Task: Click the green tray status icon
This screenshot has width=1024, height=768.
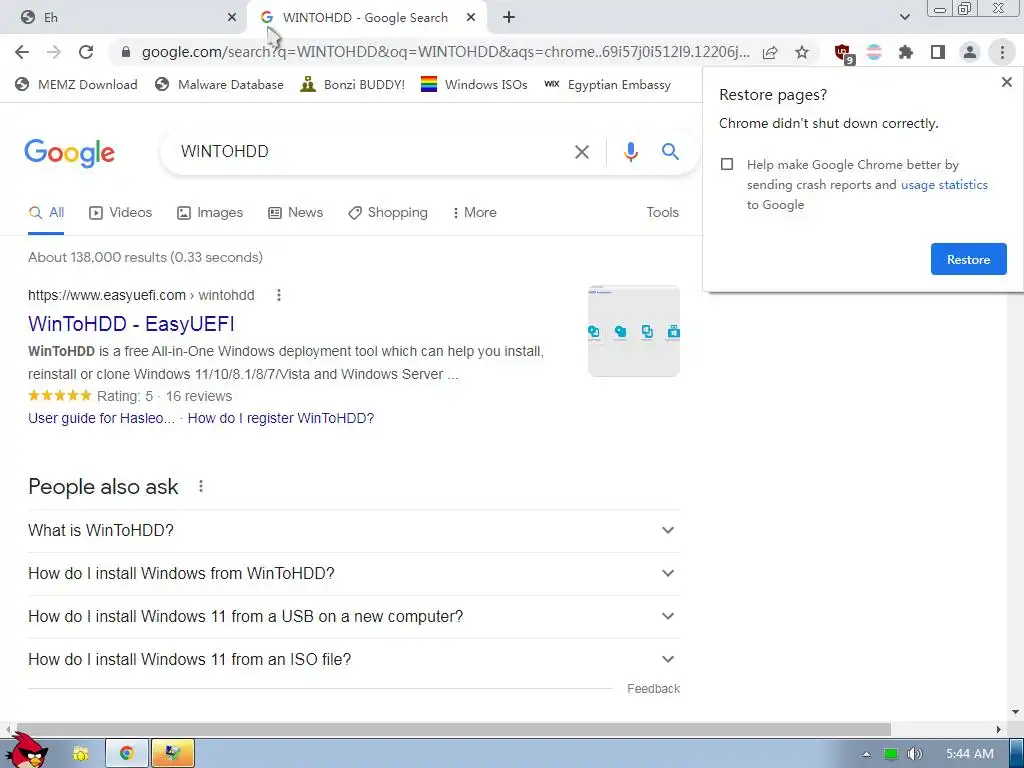Action: click(891, 754)
